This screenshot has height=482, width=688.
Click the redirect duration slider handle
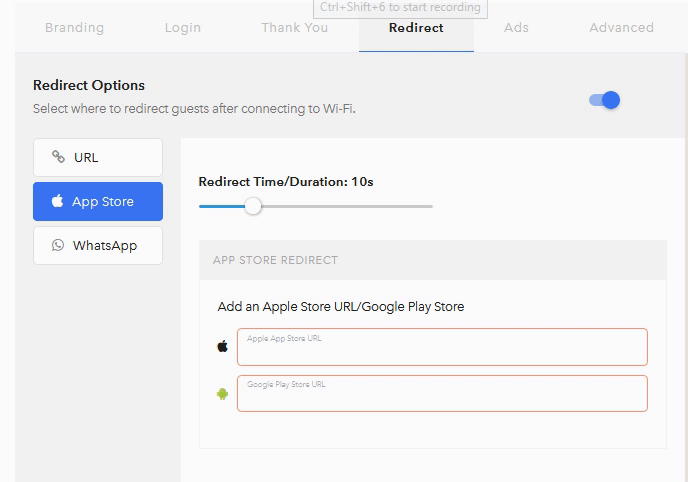[x=253, y=206]
